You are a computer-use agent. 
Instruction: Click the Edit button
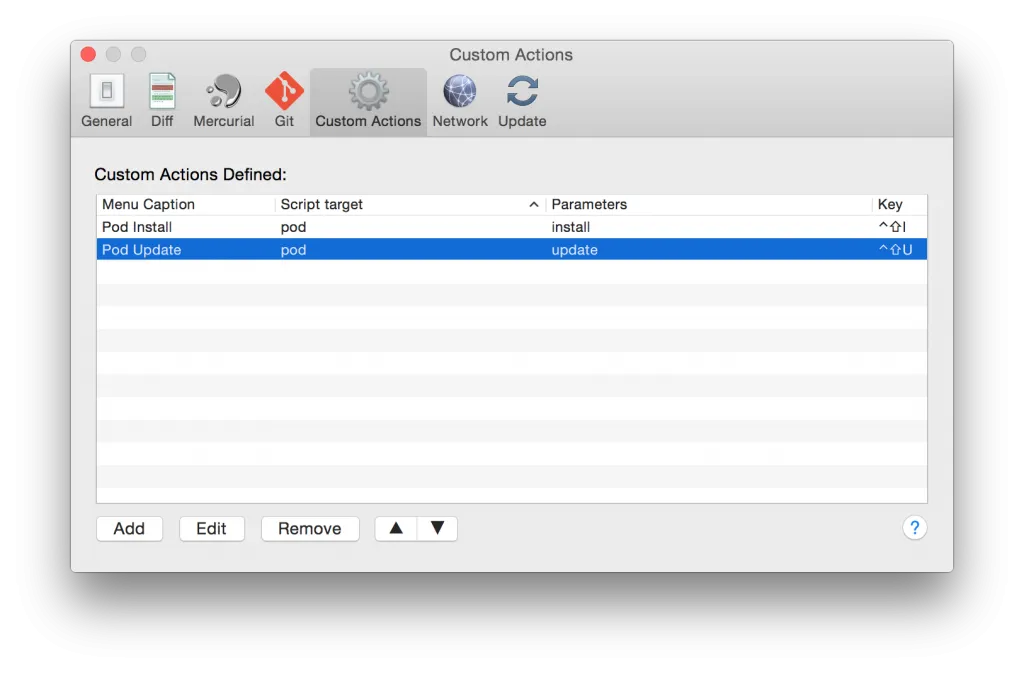pyautogui.click(x=212, y=528)
